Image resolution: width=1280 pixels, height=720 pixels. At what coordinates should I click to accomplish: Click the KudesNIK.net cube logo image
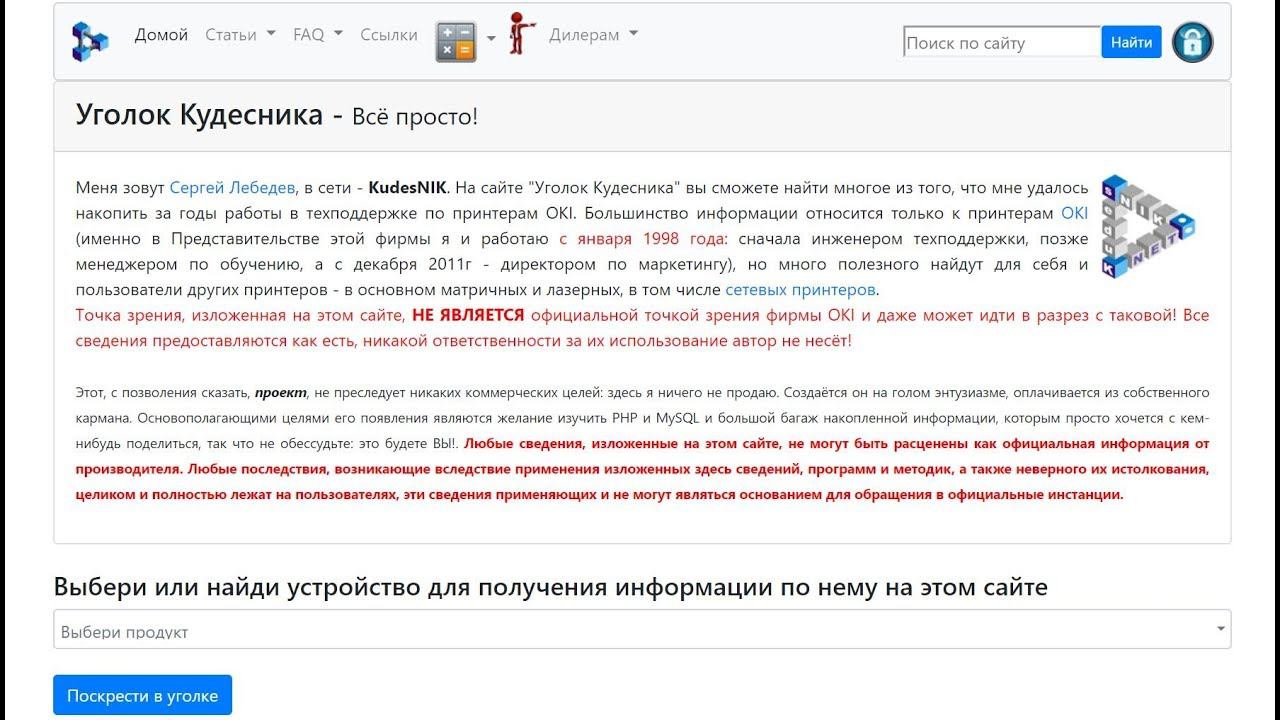[x=1148, y=227]
